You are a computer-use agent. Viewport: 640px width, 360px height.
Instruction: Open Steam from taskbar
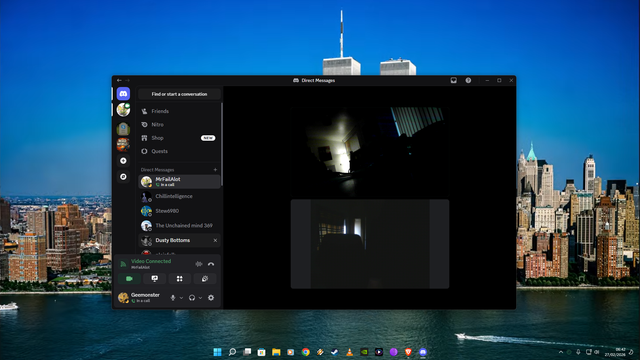coord(335,352)
